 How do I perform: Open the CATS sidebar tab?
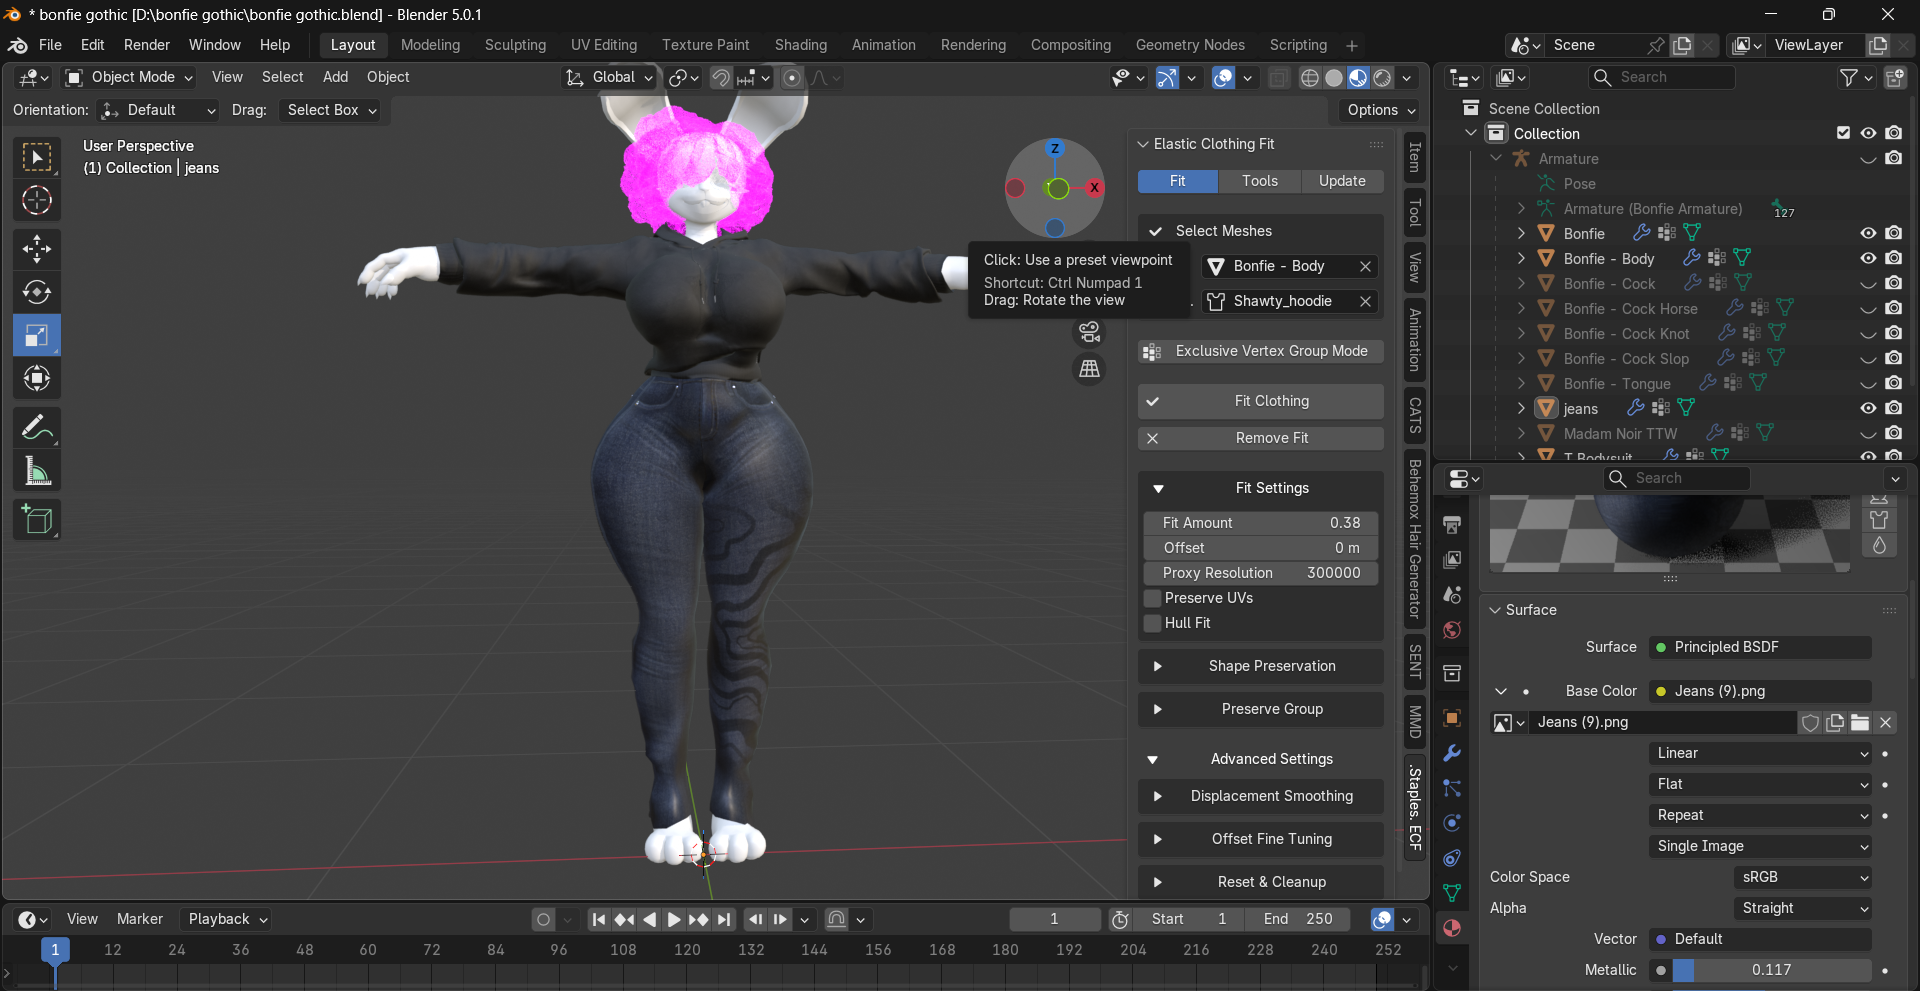1415,415
